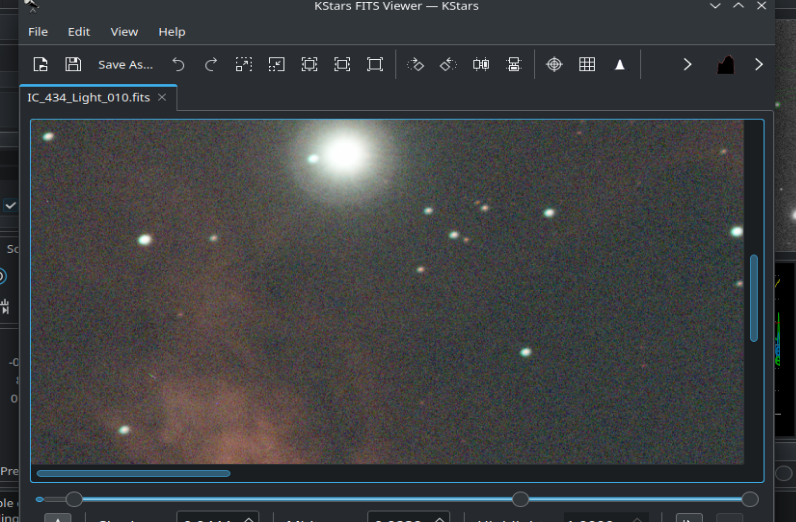
Task: Click the shadows handle on stretch slider
Action: 74,499
